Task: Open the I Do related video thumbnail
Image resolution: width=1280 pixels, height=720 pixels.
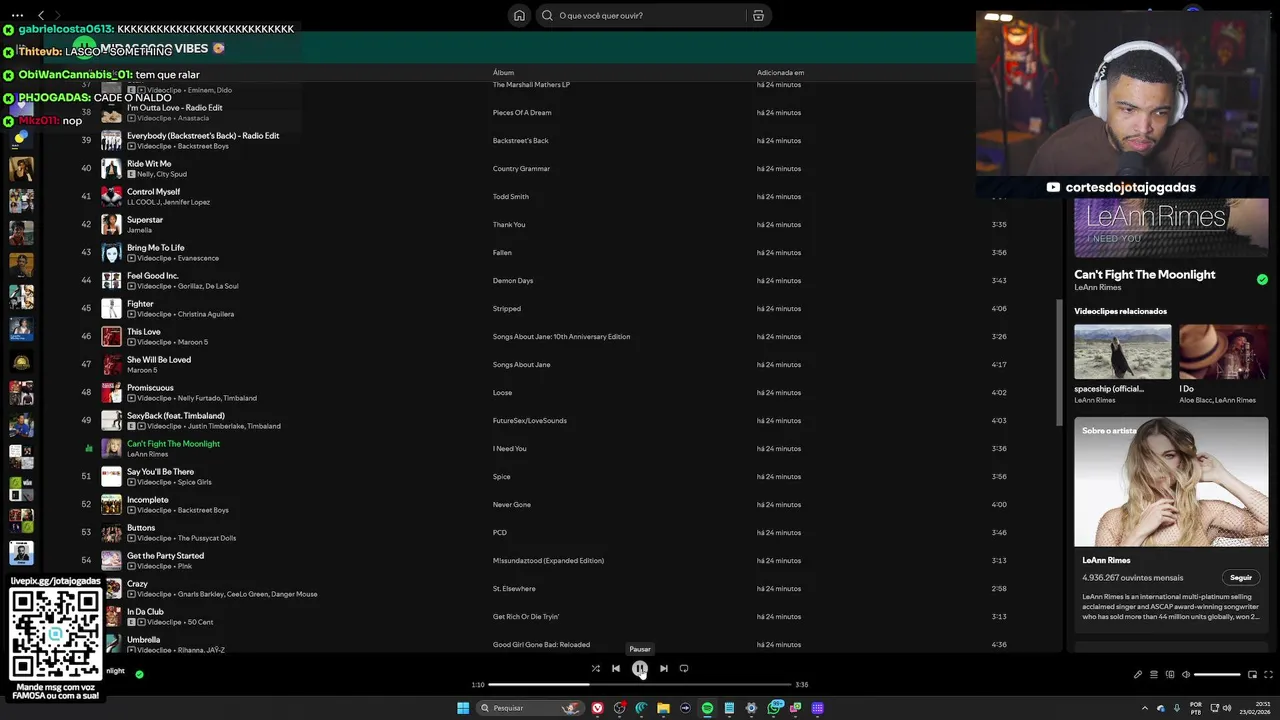Action: click(x=1224, y=351)
